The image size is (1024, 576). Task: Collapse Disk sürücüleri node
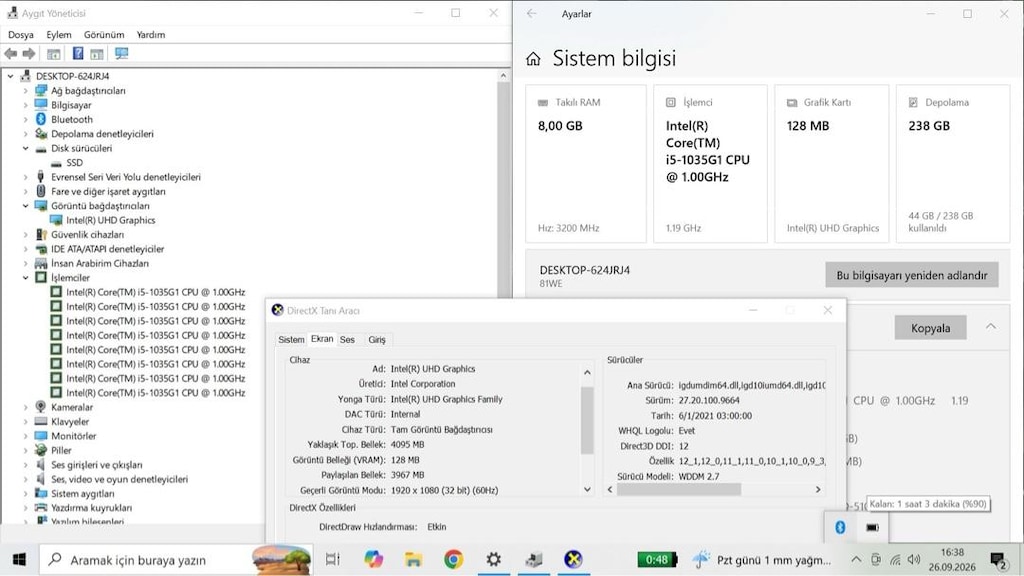pyautogui.click(x=25, y=148)
